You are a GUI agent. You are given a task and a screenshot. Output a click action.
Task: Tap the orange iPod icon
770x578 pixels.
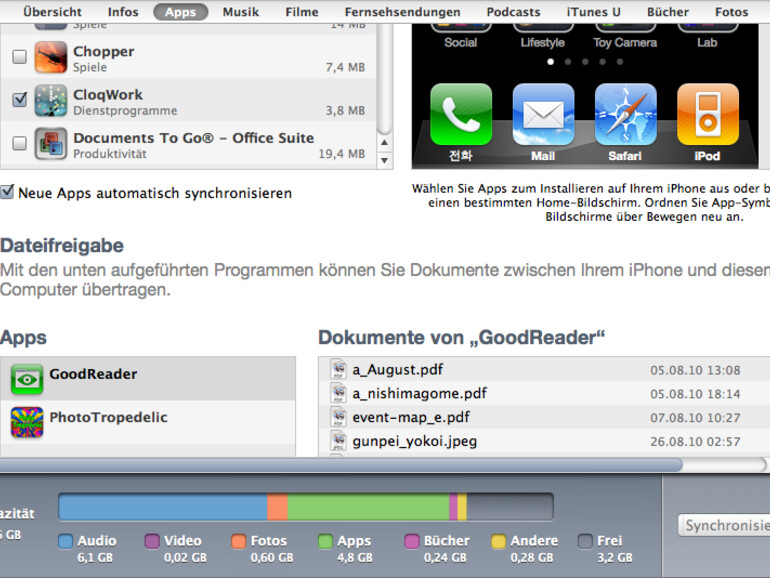pos(708,114)
